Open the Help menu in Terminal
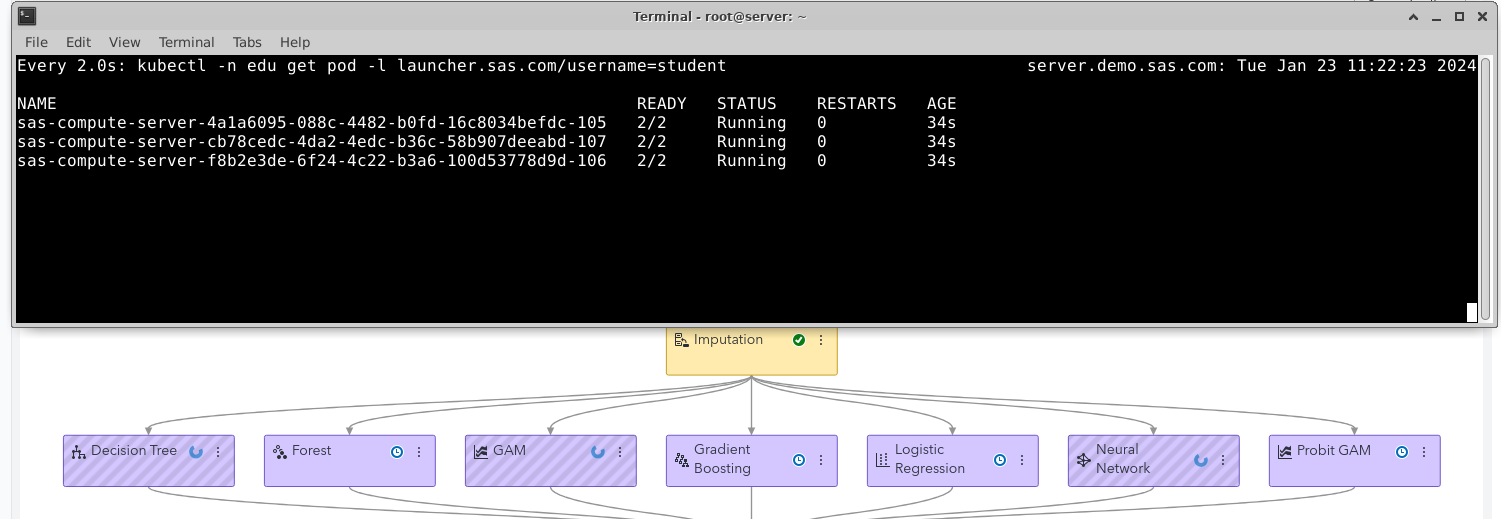Viewport: 1501px width, 519px height. pyautogui.click(x=295, y=42)
